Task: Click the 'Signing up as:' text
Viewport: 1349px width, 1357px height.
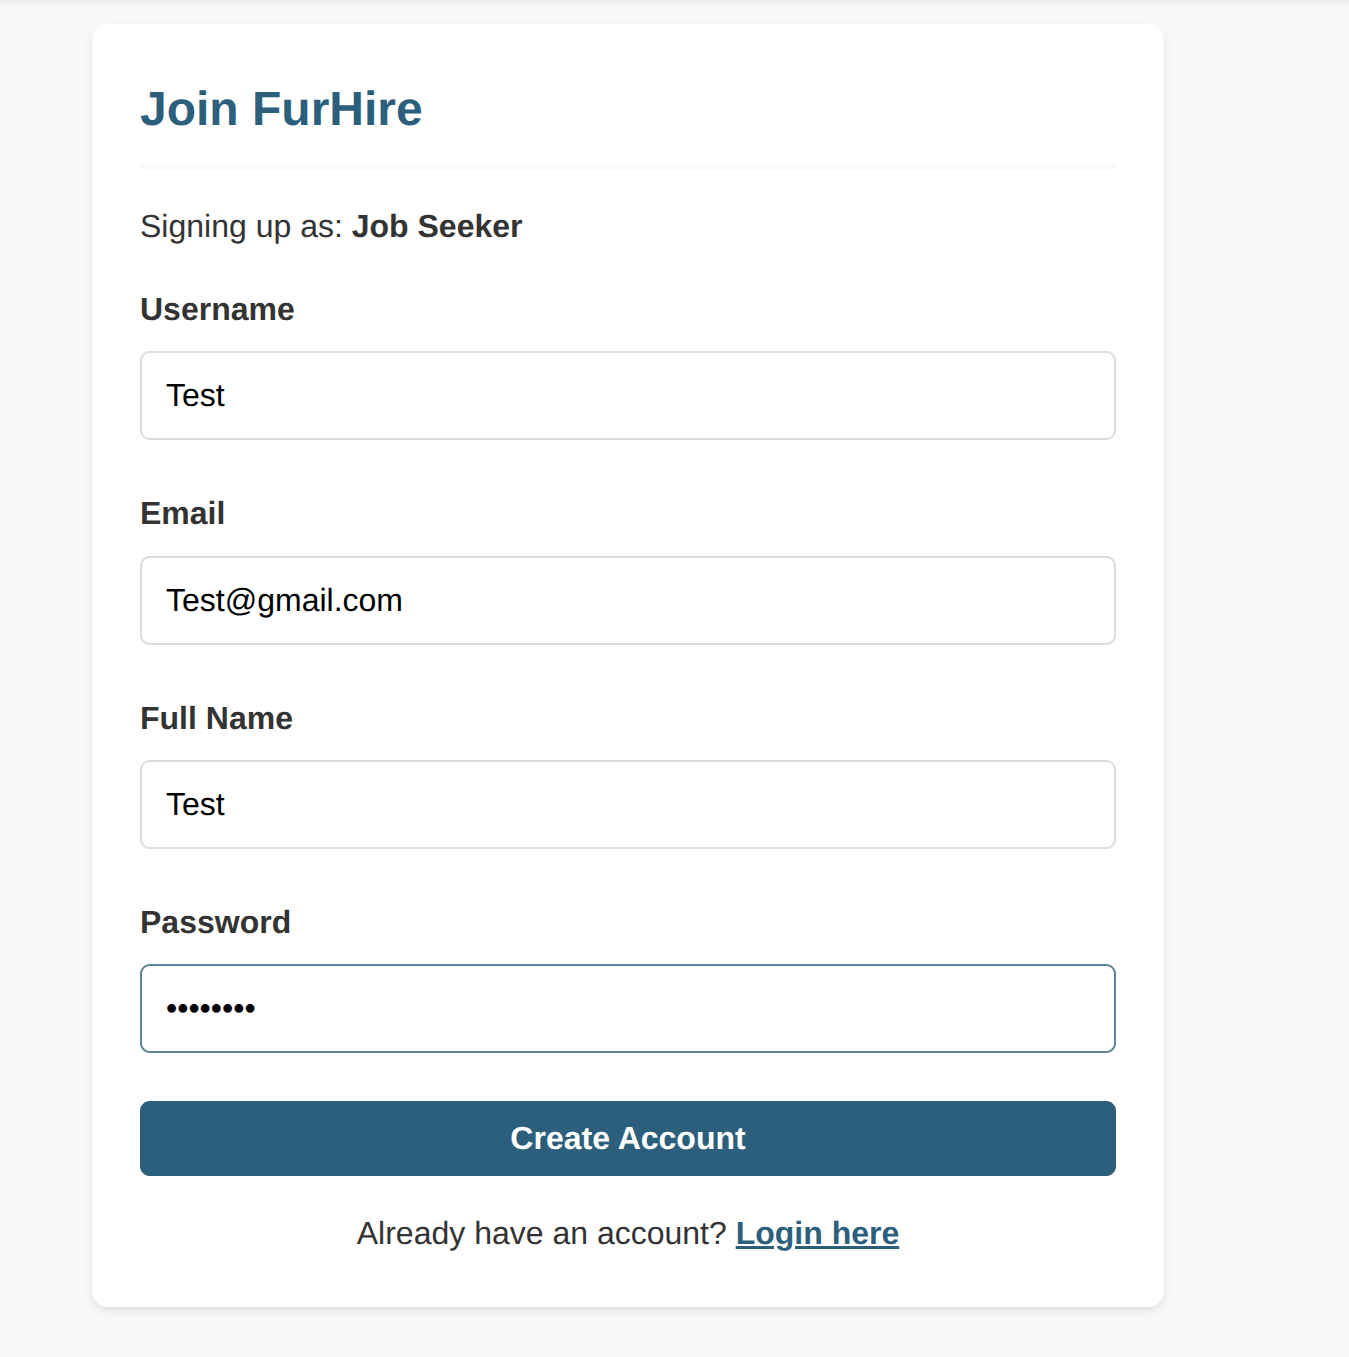Action: click(241, 227)
